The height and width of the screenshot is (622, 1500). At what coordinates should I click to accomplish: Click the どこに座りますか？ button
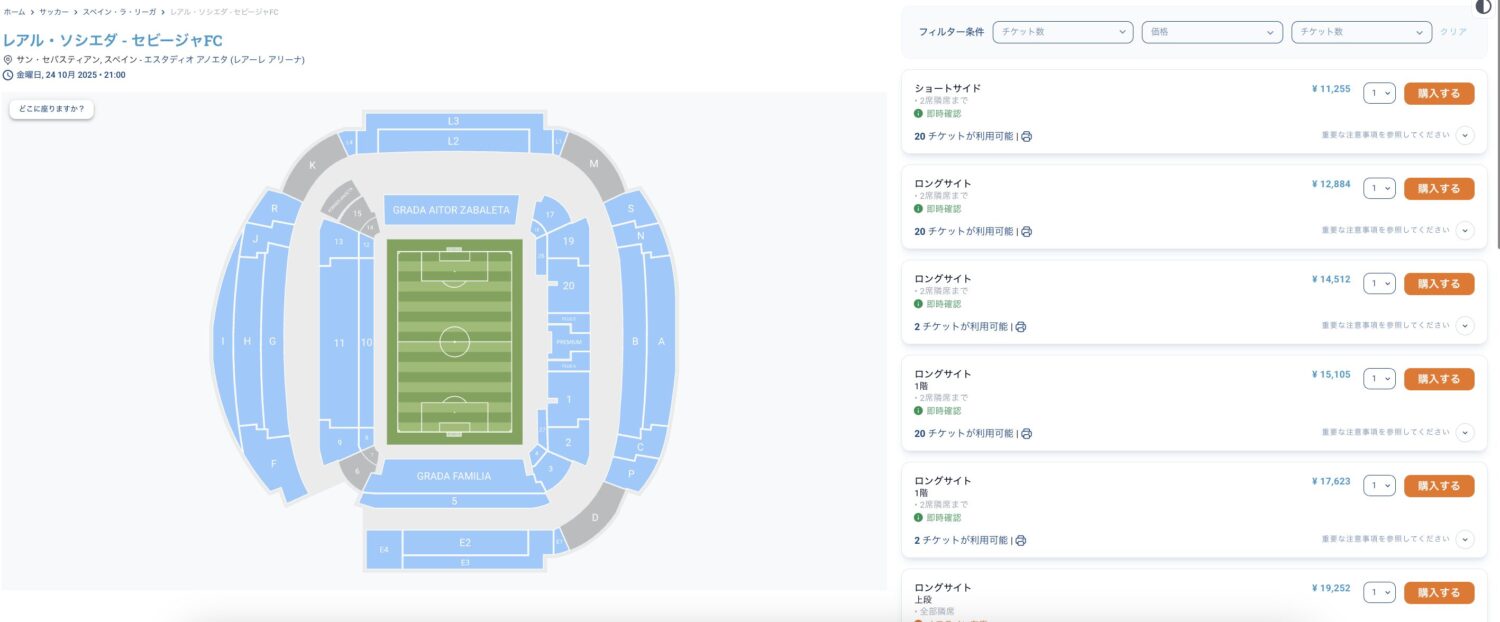point(52,108)
